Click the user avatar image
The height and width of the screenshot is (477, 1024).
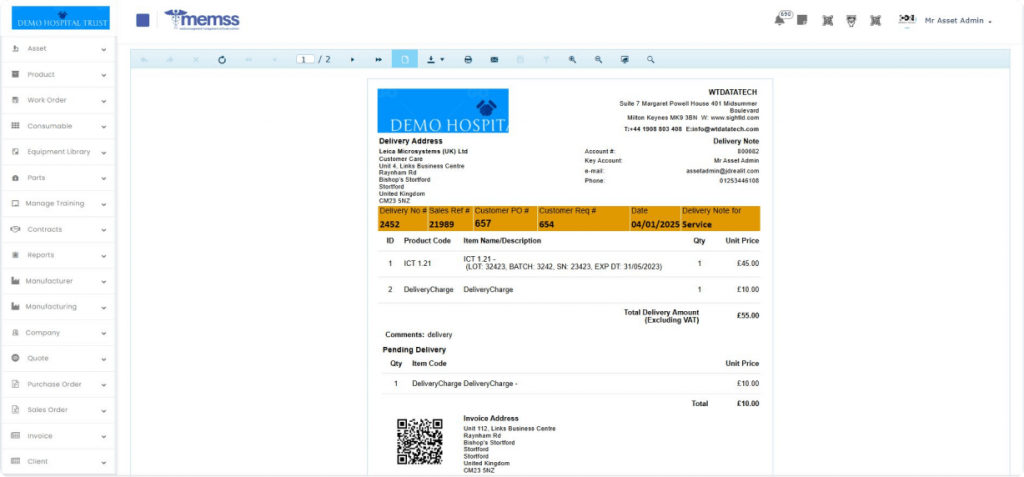point(907,20)
